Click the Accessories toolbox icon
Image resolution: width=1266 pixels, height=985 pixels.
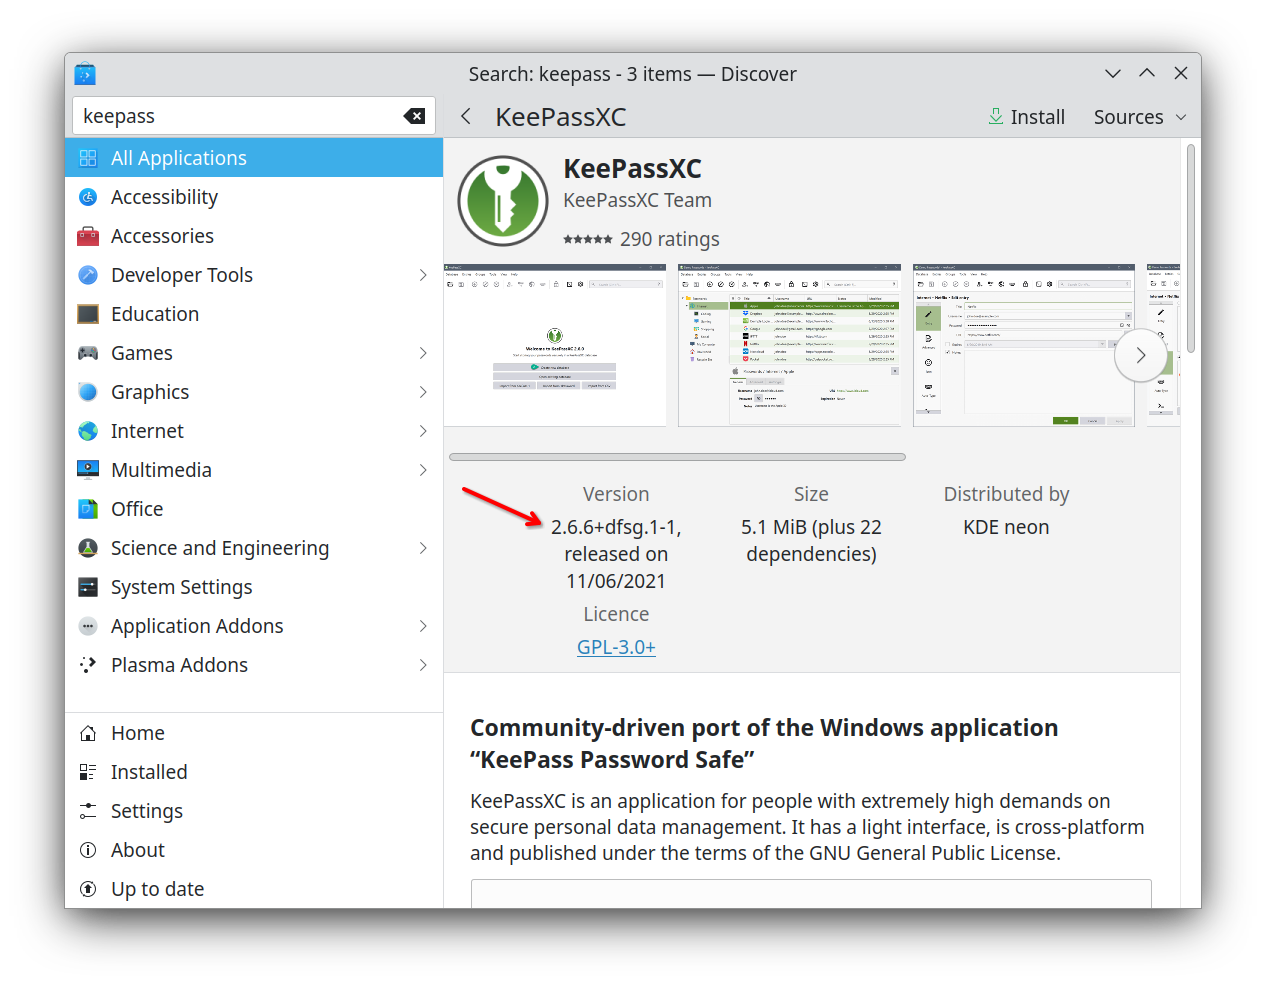[88, 236]
